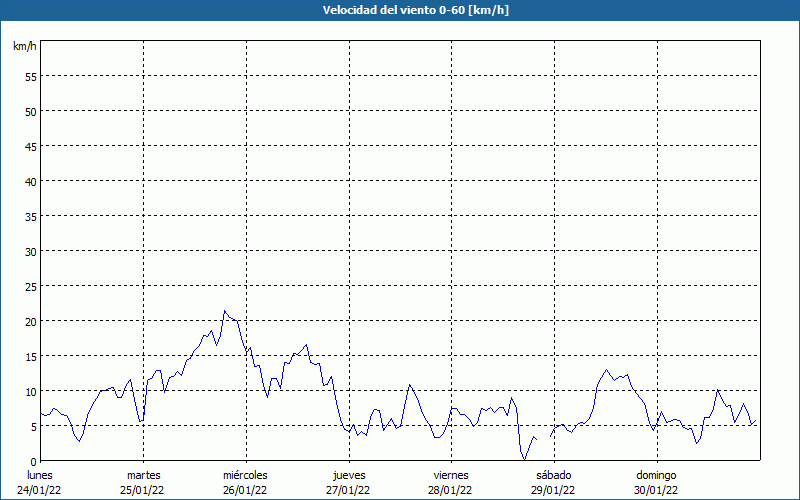Click the date label 24/01/22
Screen dimensions: 800x500
[x=39, y=490]
